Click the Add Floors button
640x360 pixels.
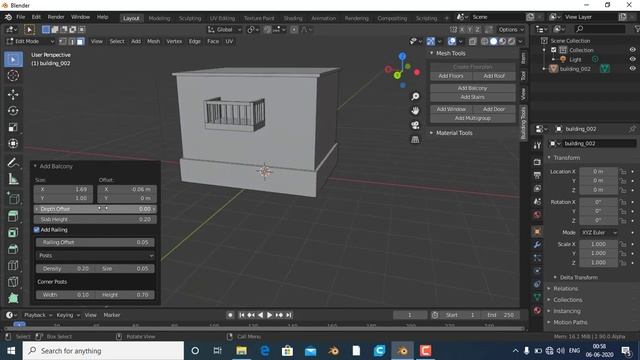[451, 76]
